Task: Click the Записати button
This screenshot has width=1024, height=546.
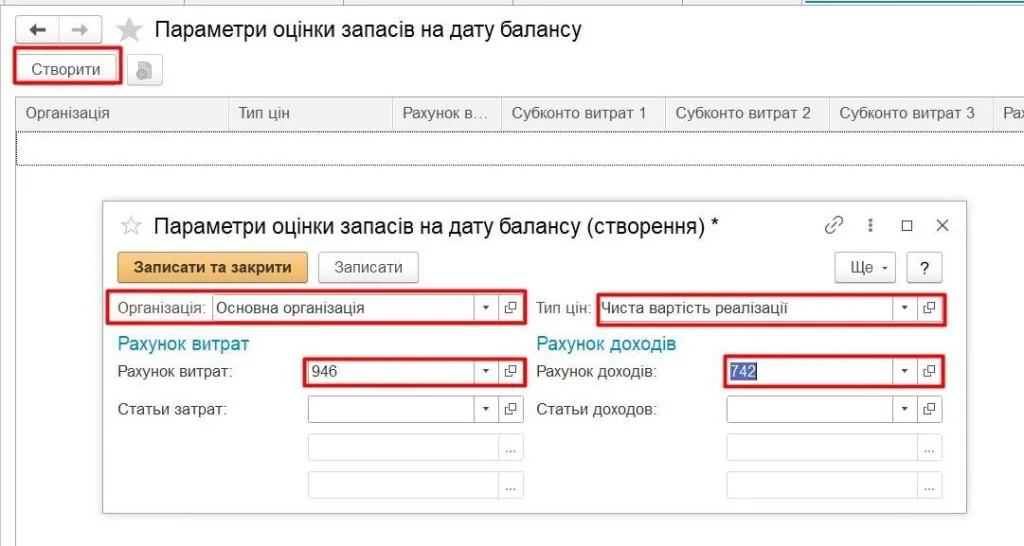Action: [368, 267]
